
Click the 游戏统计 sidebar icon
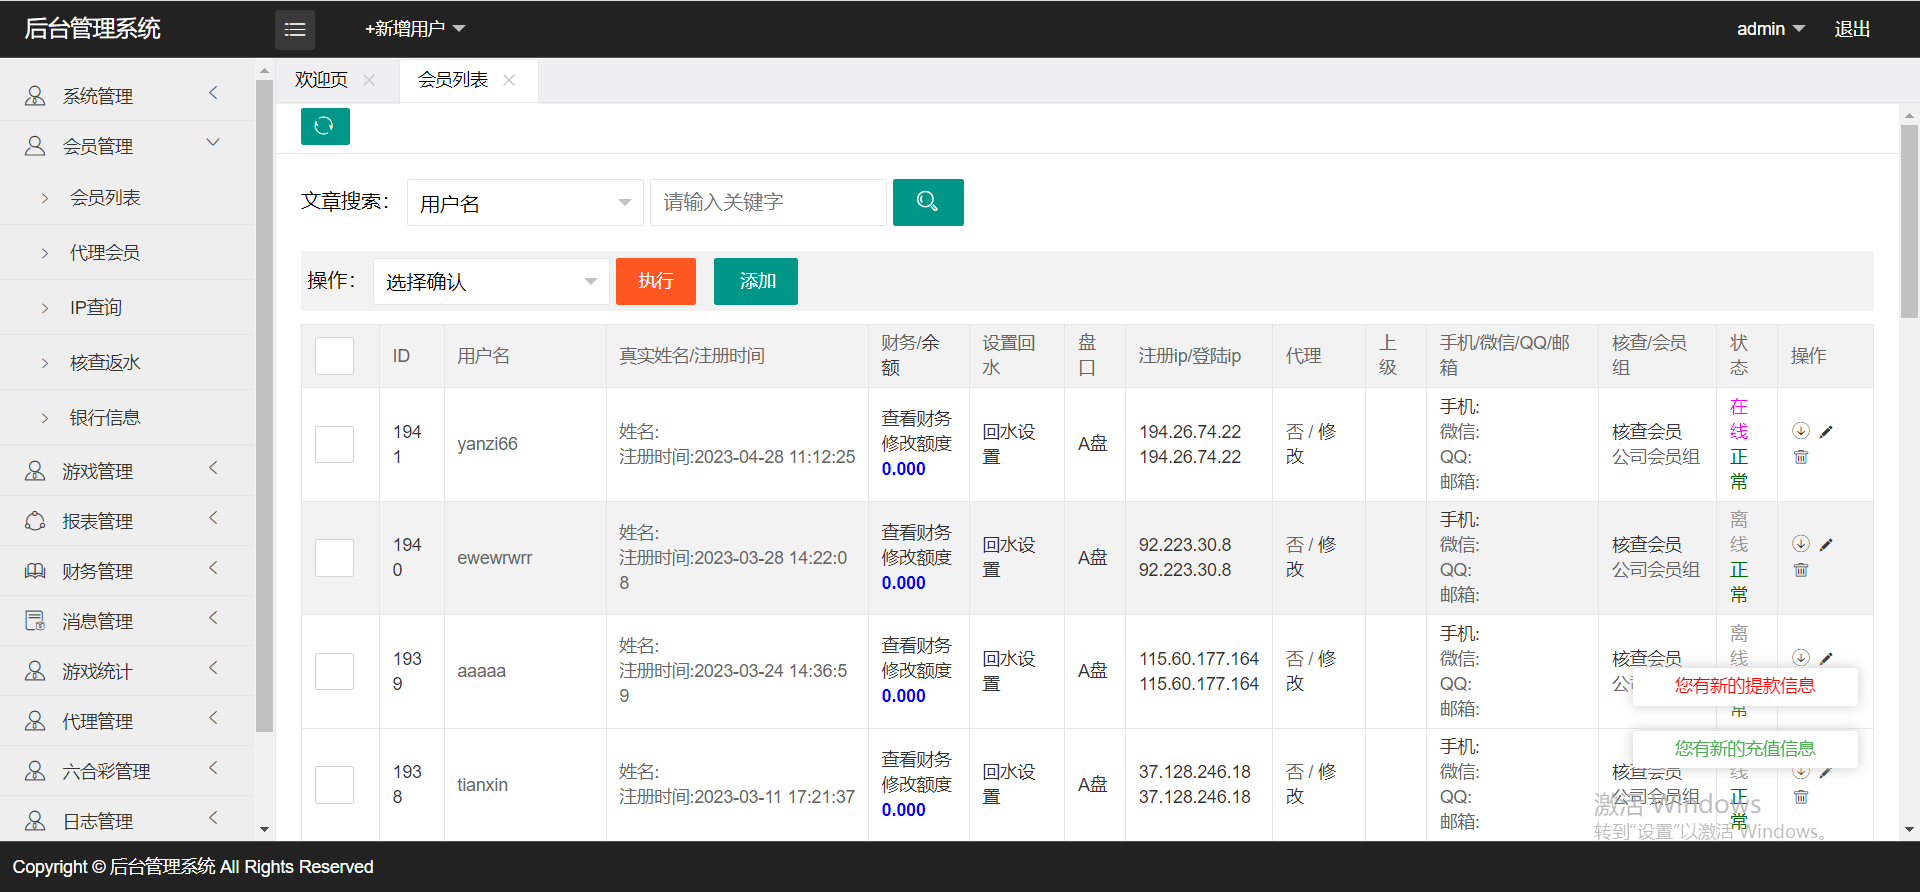[35, 671]
